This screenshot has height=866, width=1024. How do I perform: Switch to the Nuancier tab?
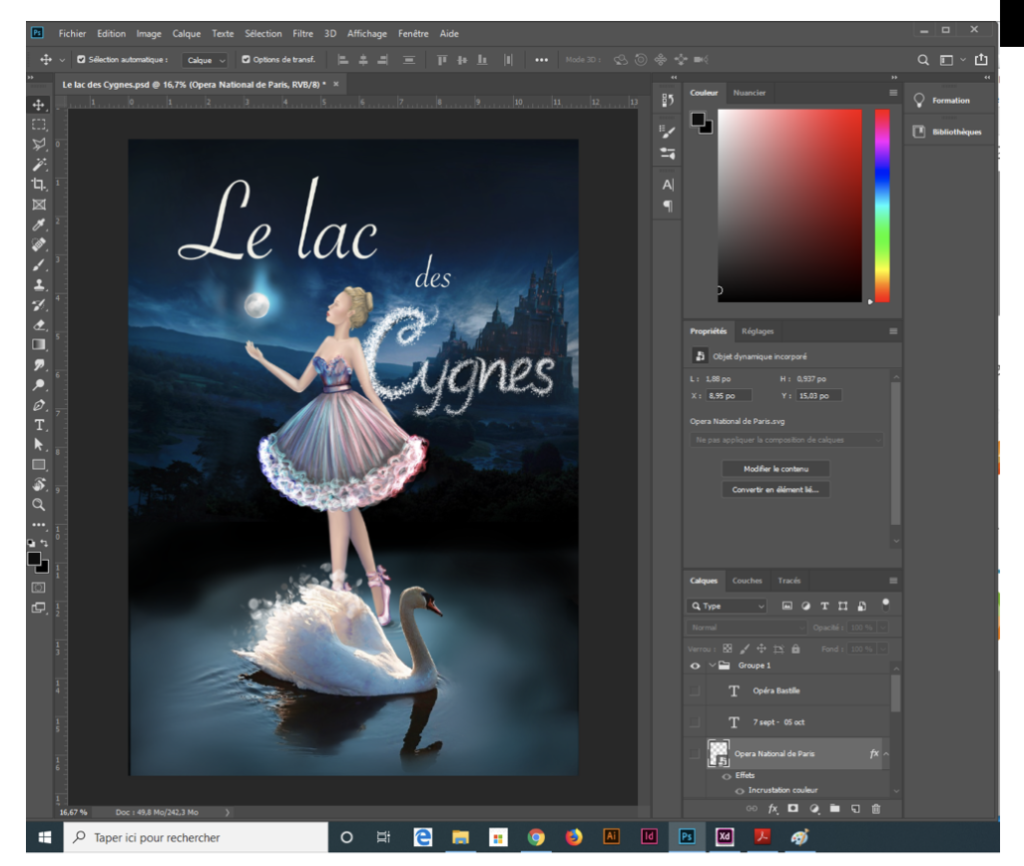(749, 93)
